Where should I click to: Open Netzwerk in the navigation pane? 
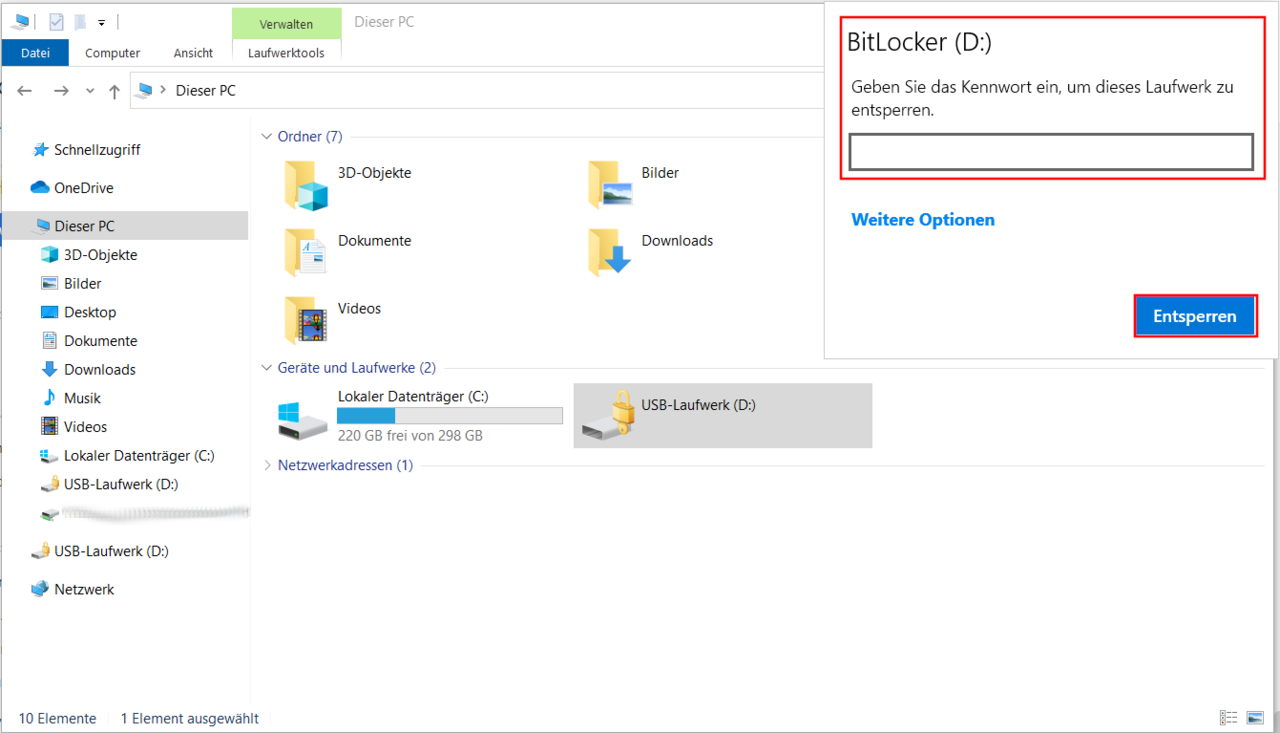(84, 589)
